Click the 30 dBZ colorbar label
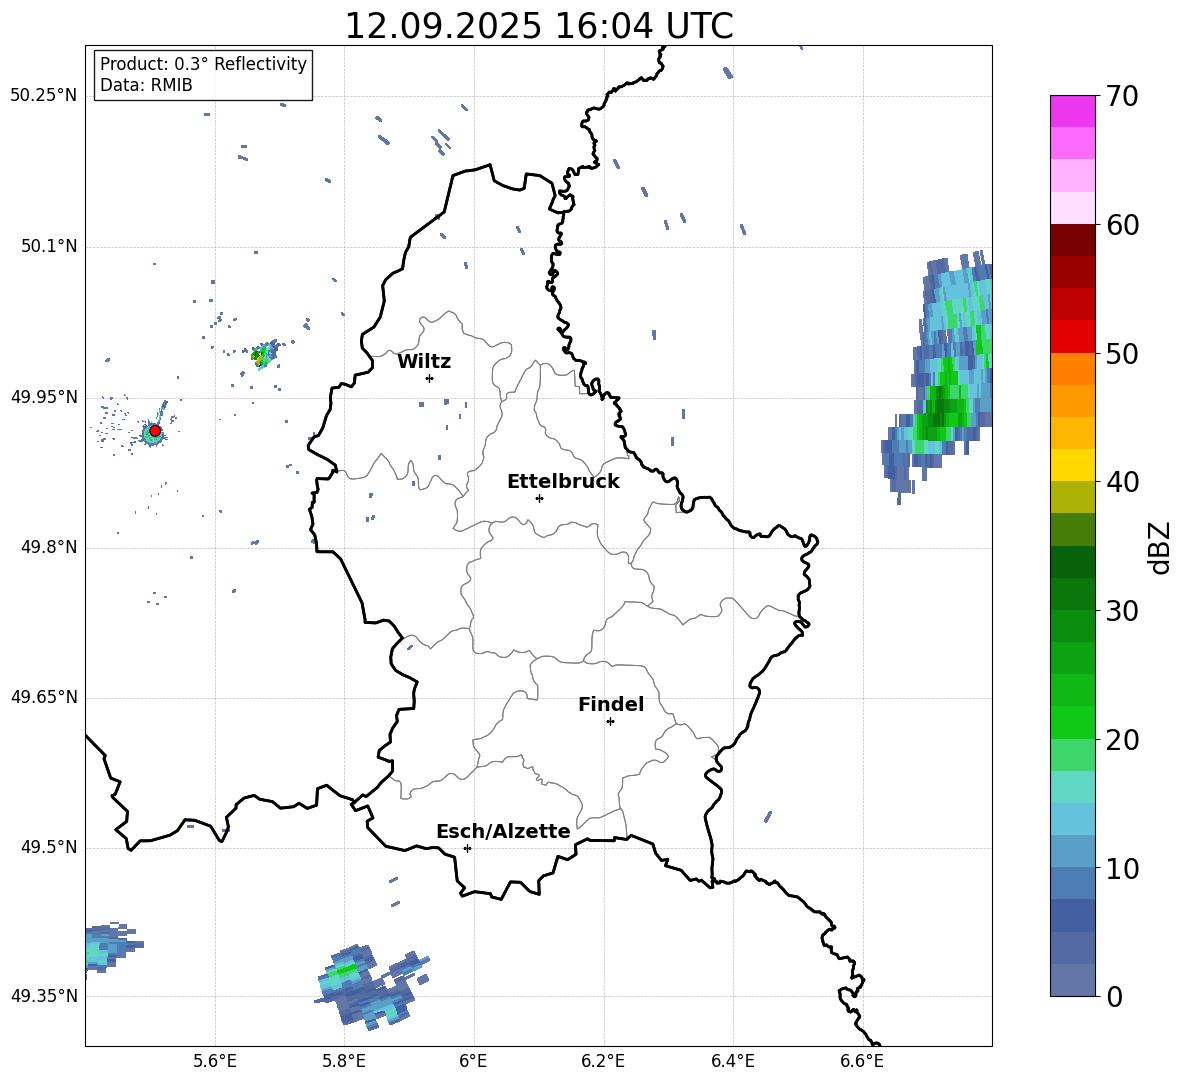This screenshot has width=1184, height=1081. (1122, 611)
